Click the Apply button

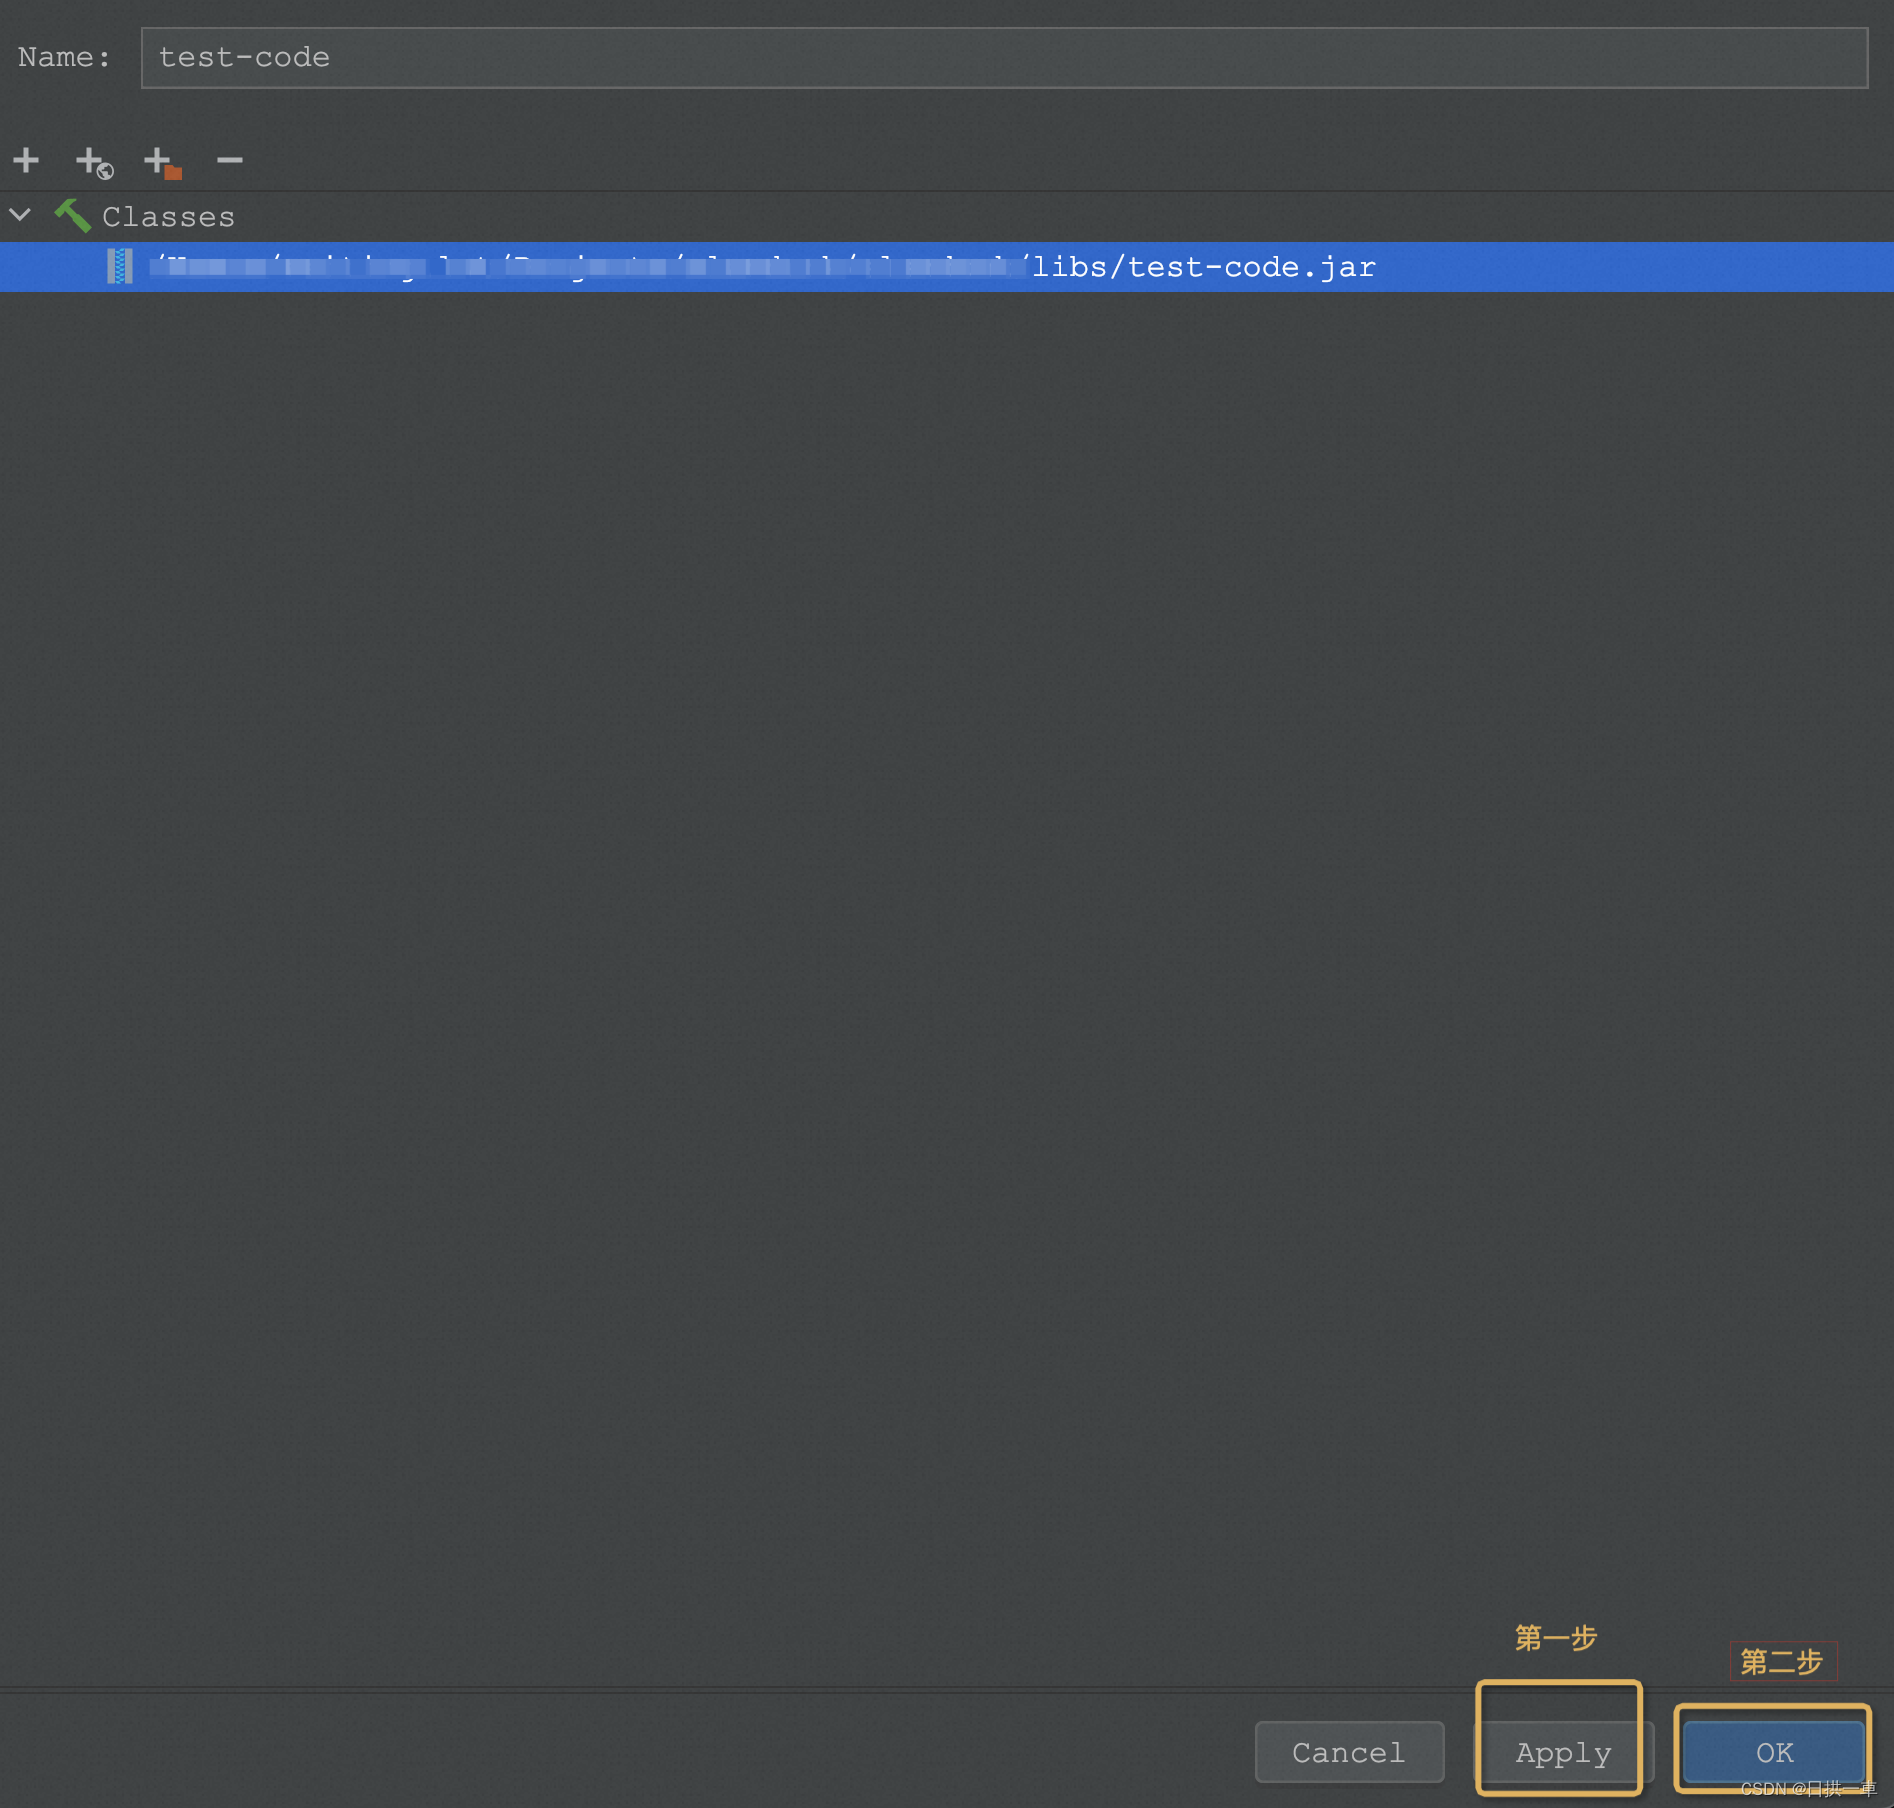click(1563, 1752)
